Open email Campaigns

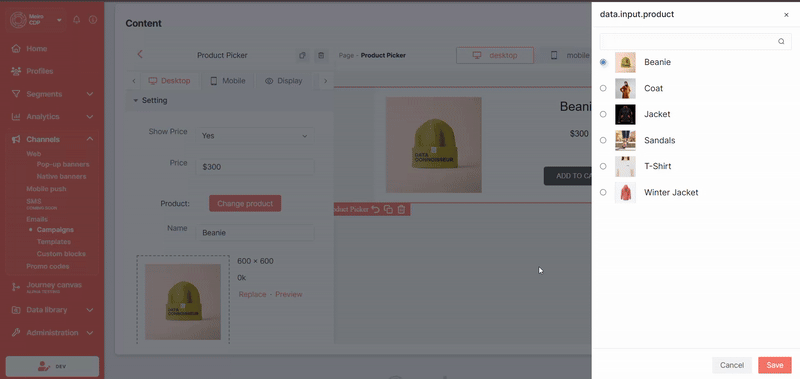coord(55,230)
